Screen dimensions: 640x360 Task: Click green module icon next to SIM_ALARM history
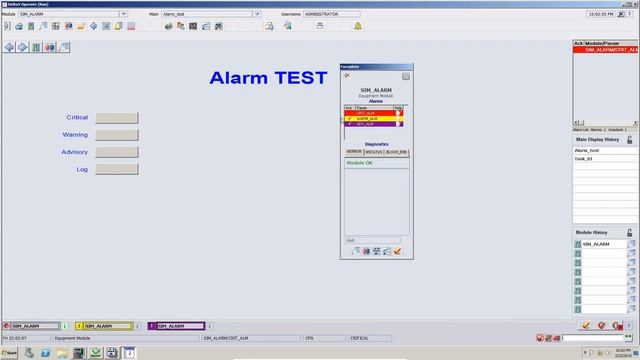point(578,244)
